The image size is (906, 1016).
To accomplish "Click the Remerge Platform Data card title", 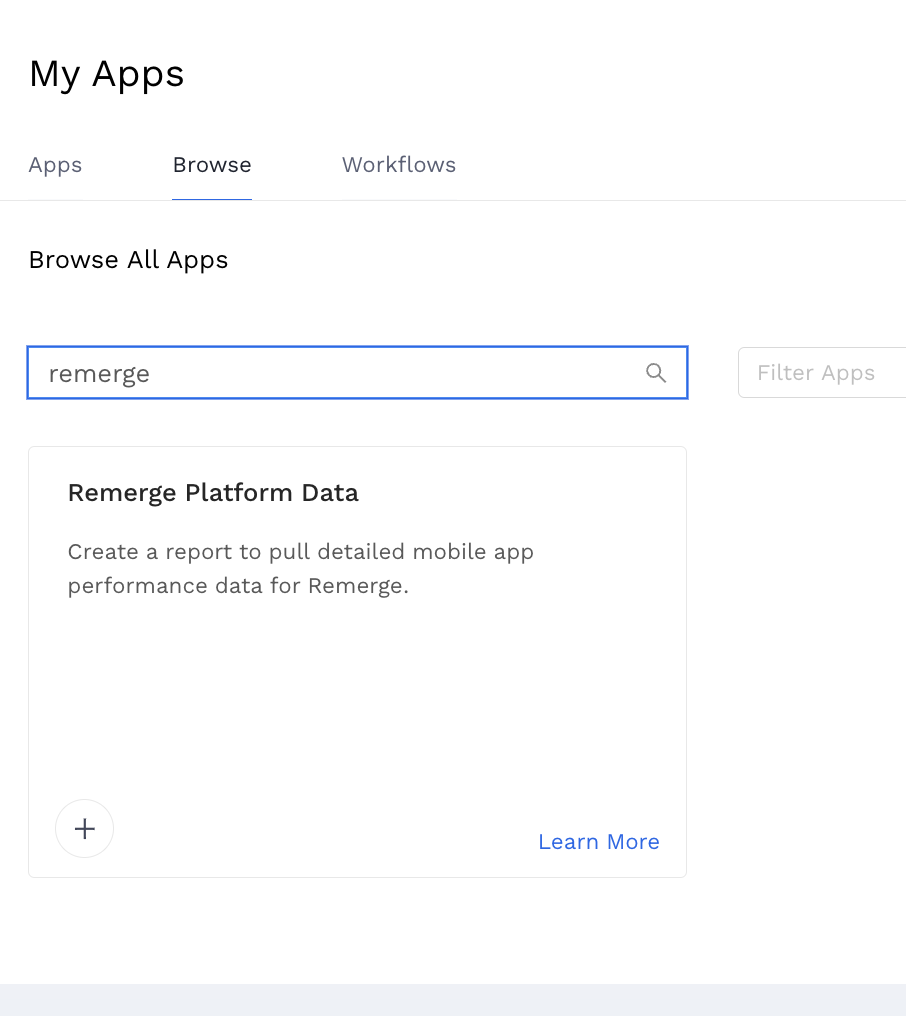I will click(213, 493).
